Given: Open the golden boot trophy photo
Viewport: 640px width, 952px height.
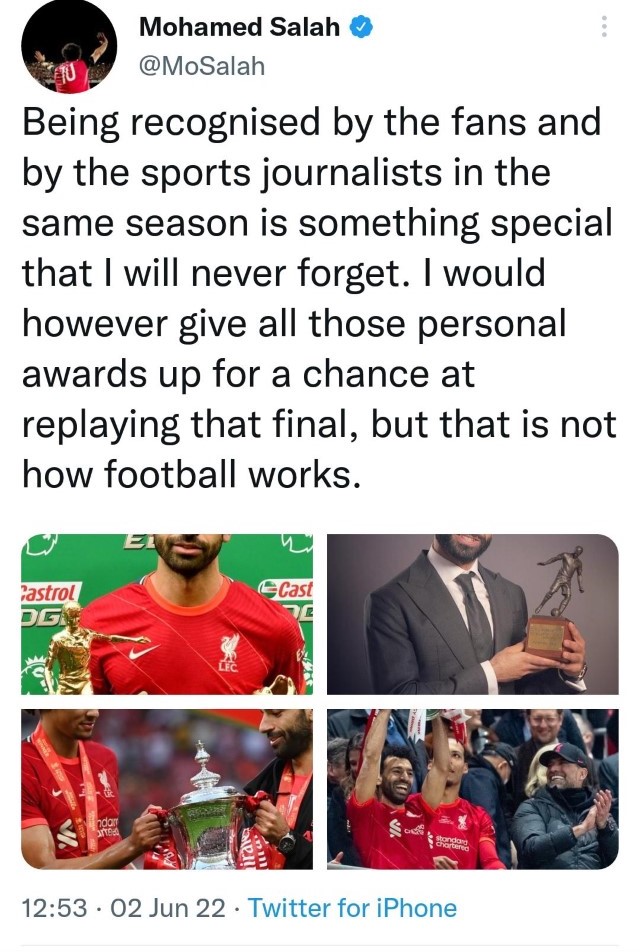Looking at the screenshot, I should [167, 614].
